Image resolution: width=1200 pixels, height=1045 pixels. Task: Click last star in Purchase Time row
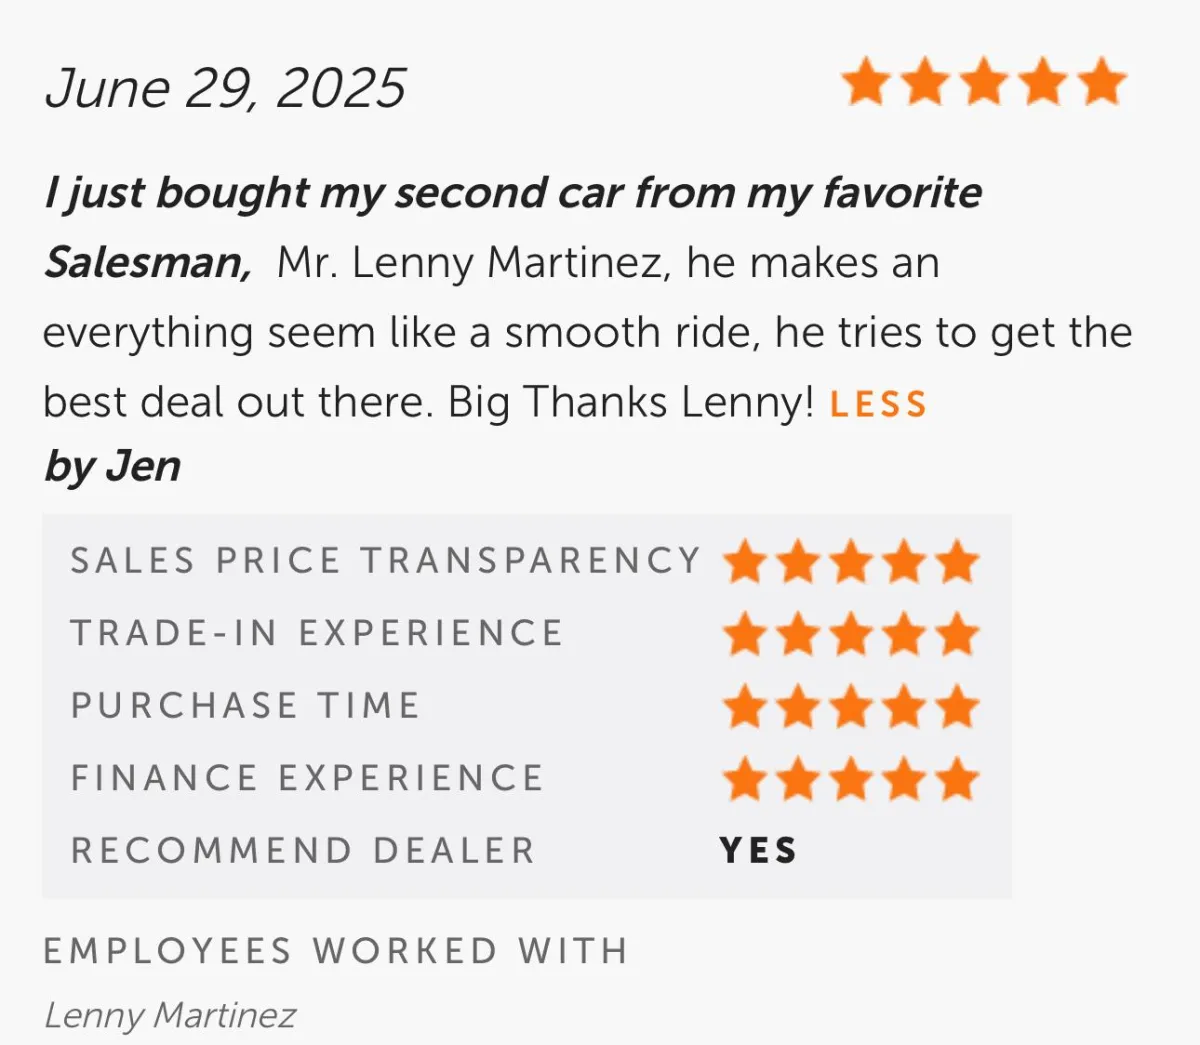(x=958, y=706)
